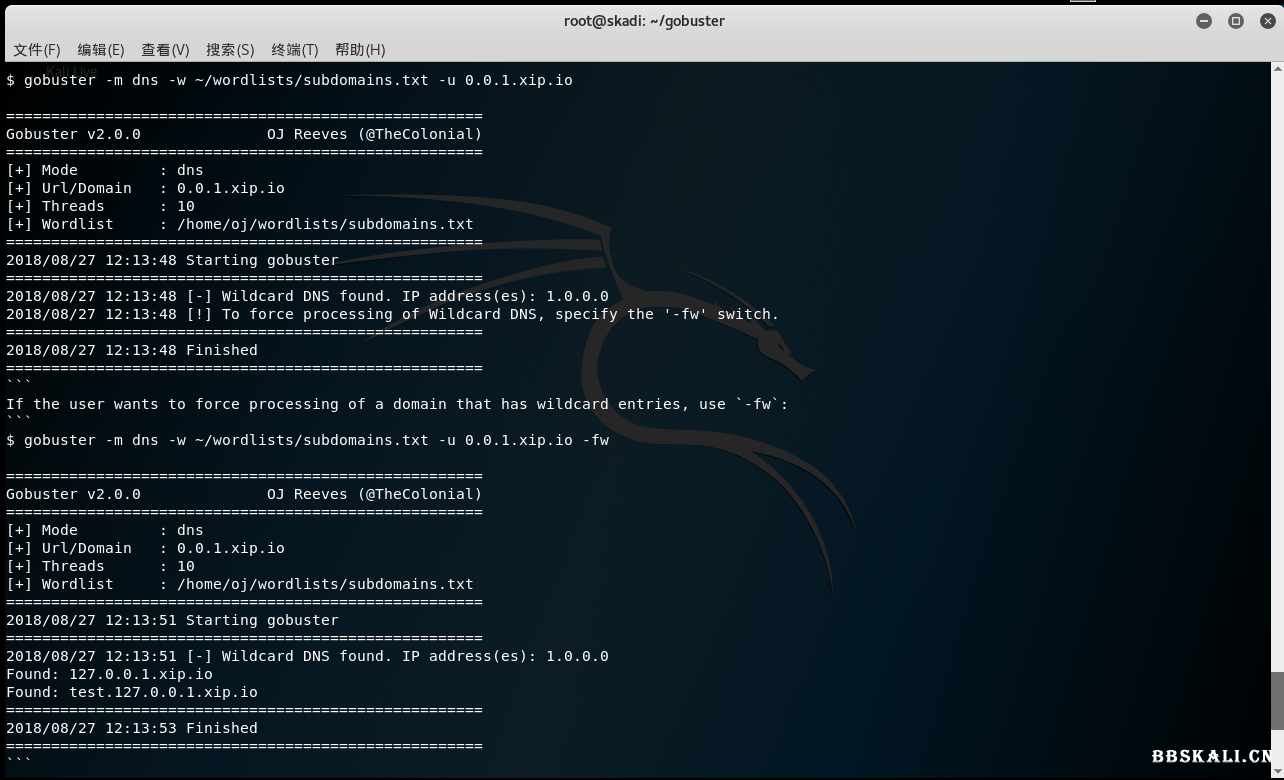Click the root@skadi title bar text
Image resolution: width=1284 pixels, height=780 pixels.
(x=644, y=21)
